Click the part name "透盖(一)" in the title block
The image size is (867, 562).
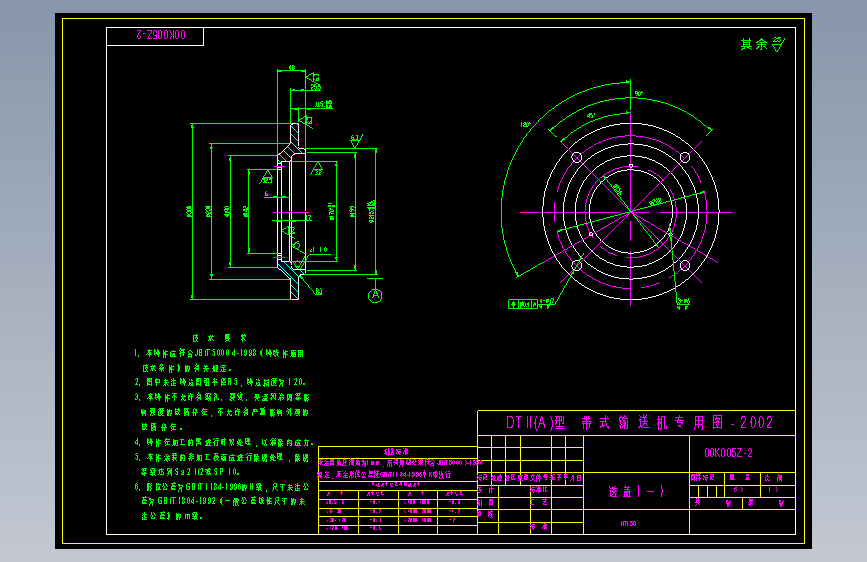coord(636,491)
